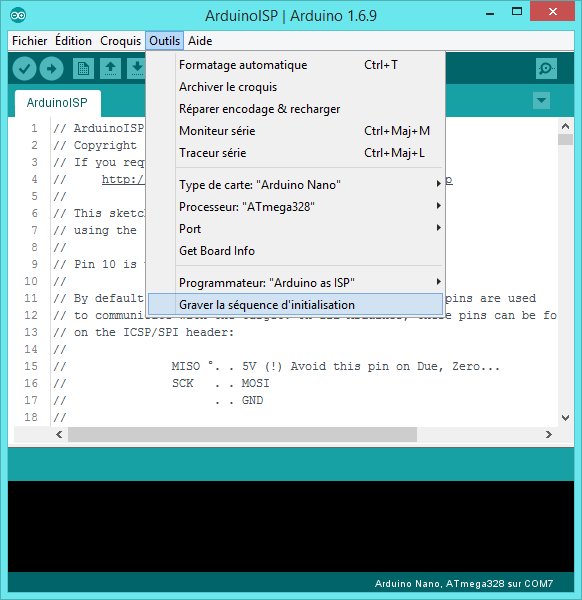Click the Arduino logo in title bar
The image size is (582, 600).
pyautogui.click(x=18, y=15)
